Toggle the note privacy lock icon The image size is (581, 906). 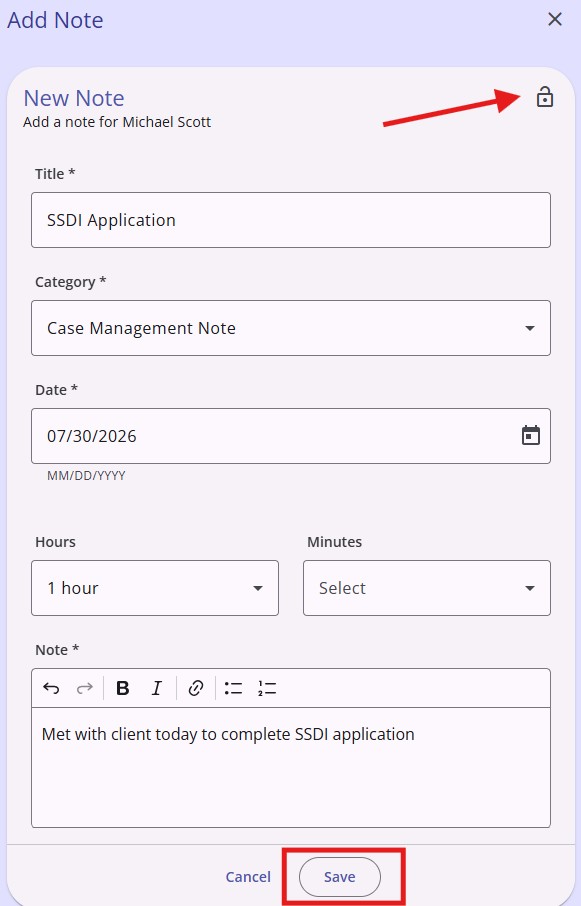(x=545, y=97)
